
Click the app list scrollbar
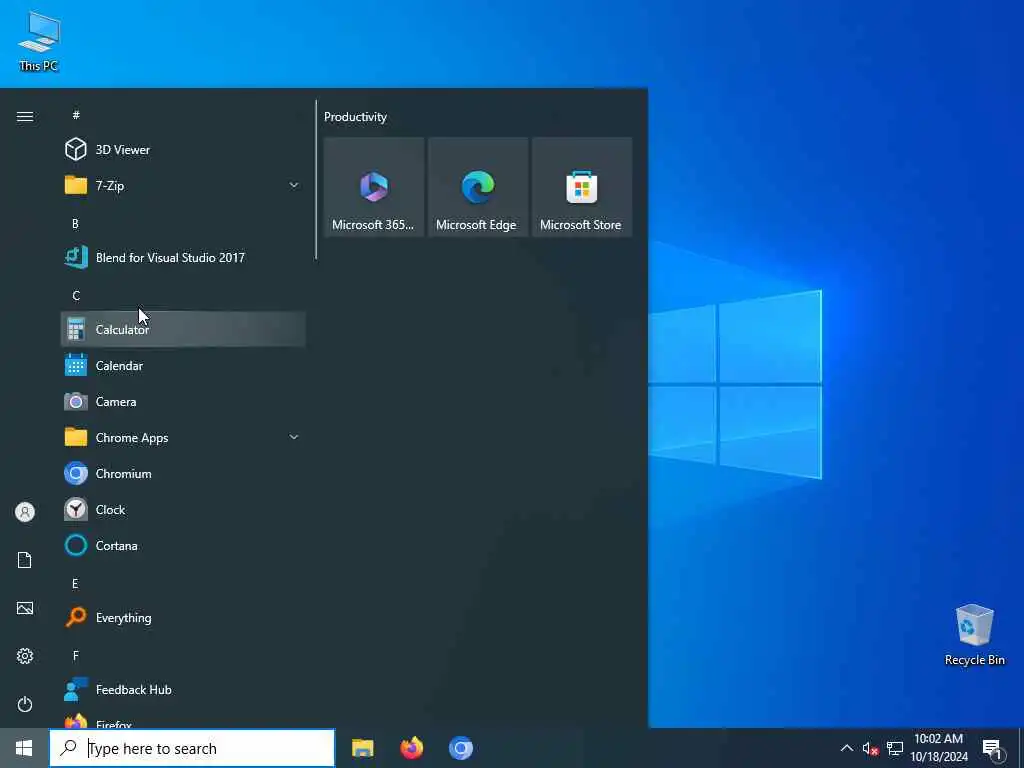[x=316, y=180]
